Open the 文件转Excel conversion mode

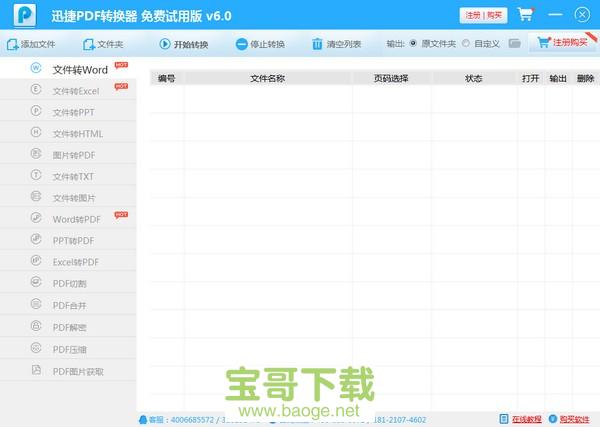(68, 90)
